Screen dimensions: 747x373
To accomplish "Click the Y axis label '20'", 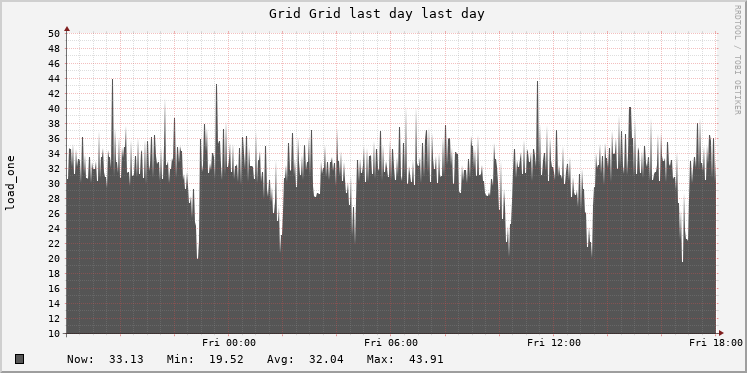I will coord(54,259).
